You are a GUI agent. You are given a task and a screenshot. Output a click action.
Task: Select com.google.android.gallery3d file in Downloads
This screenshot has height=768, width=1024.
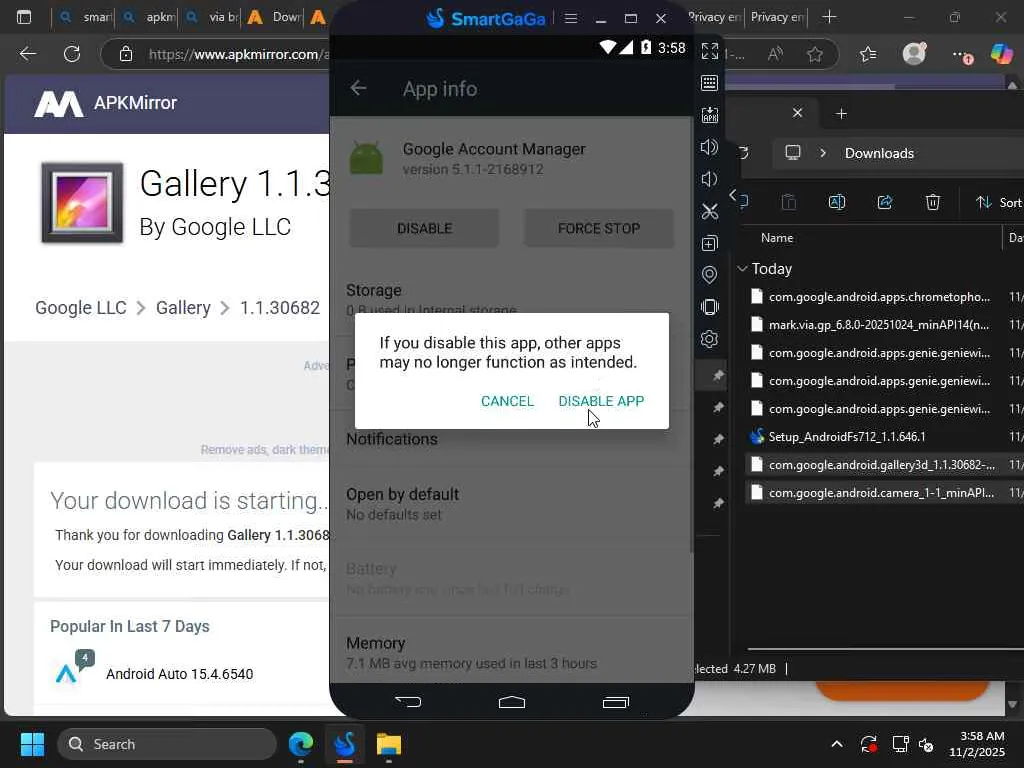tap(882, 464)
